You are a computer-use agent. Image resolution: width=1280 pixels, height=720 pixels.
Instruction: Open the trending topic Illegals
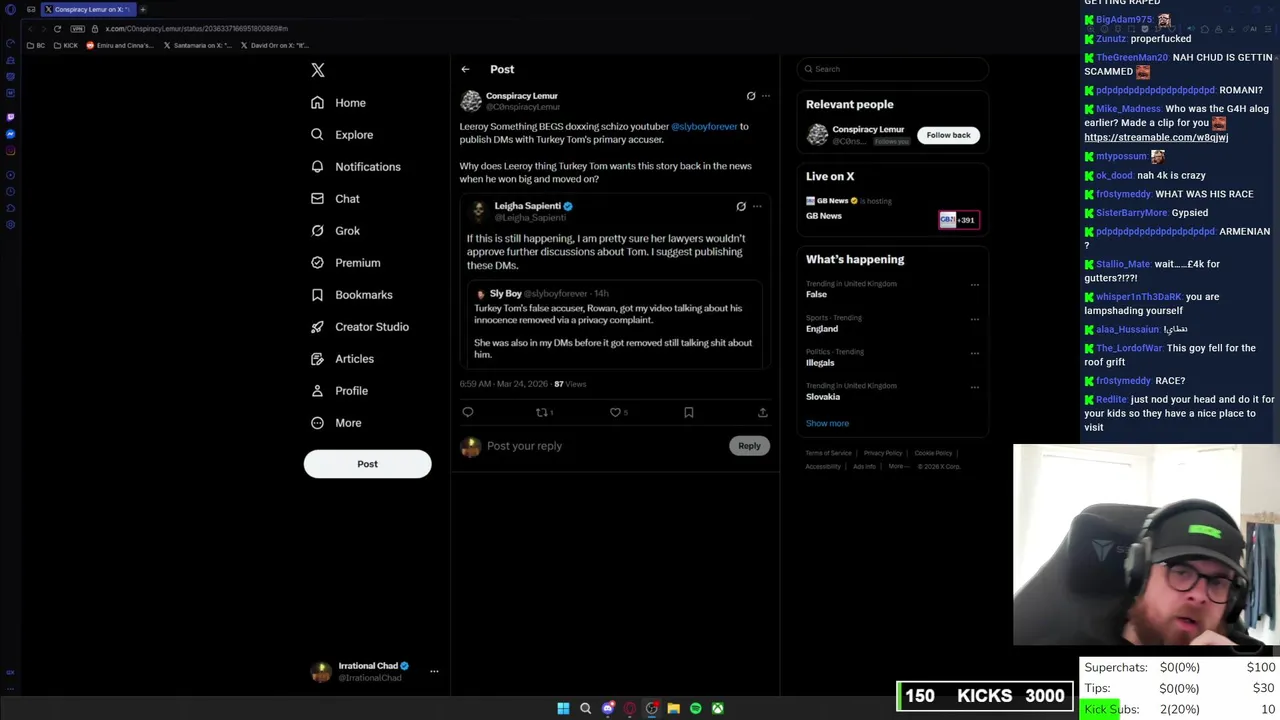(820, 362)
